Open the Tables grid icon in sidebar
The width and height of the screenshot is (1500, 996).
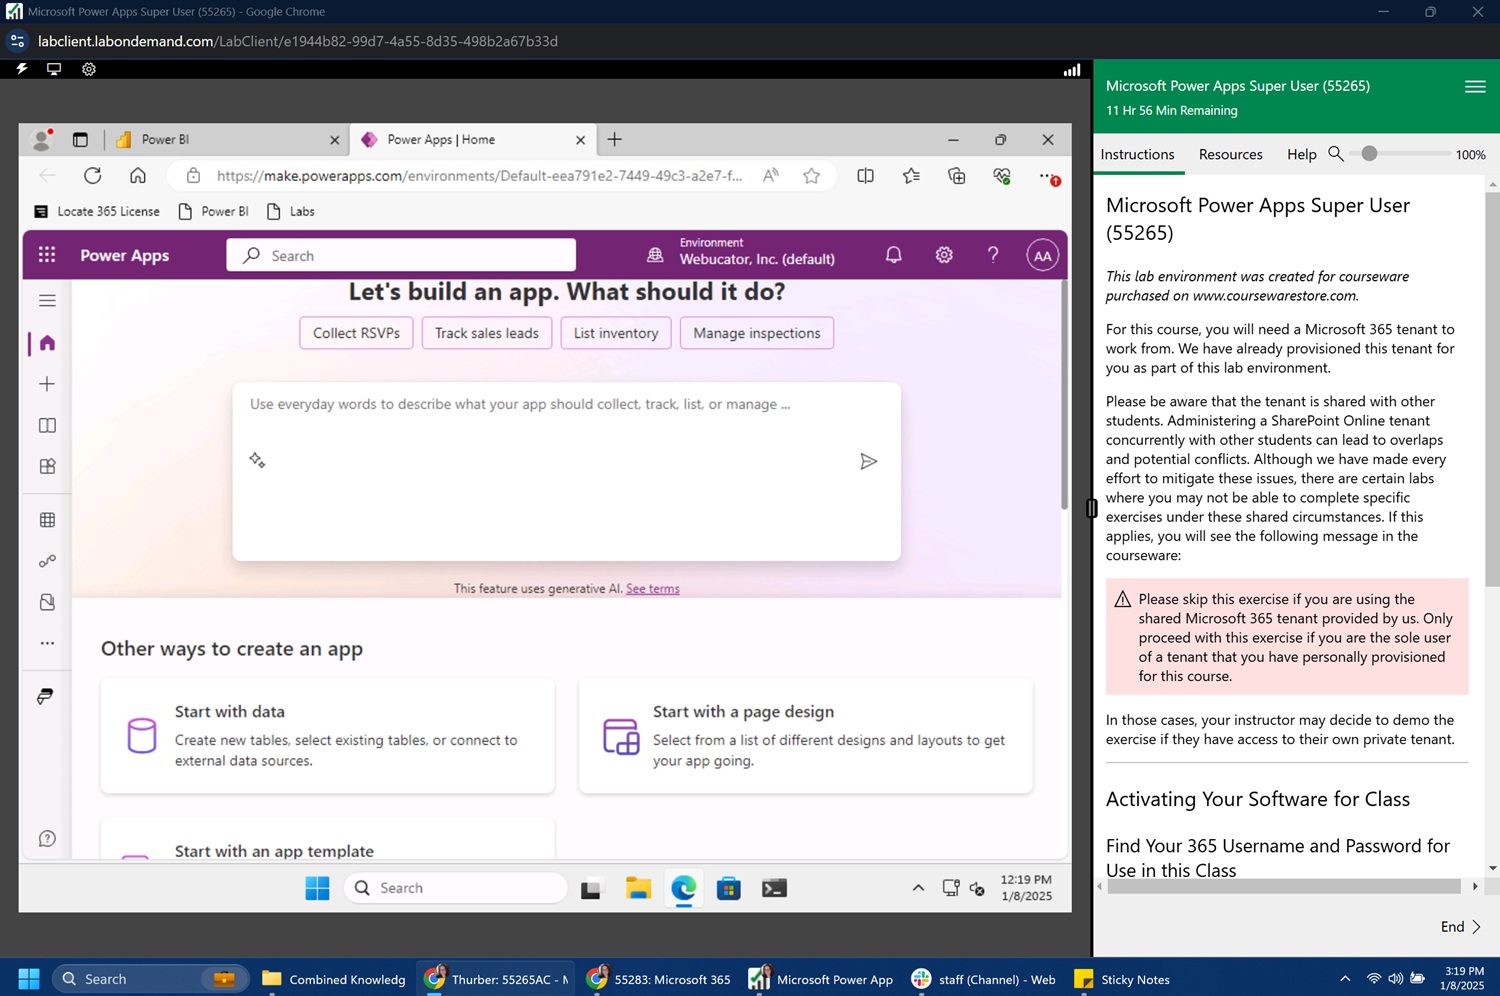coord(47,520)
